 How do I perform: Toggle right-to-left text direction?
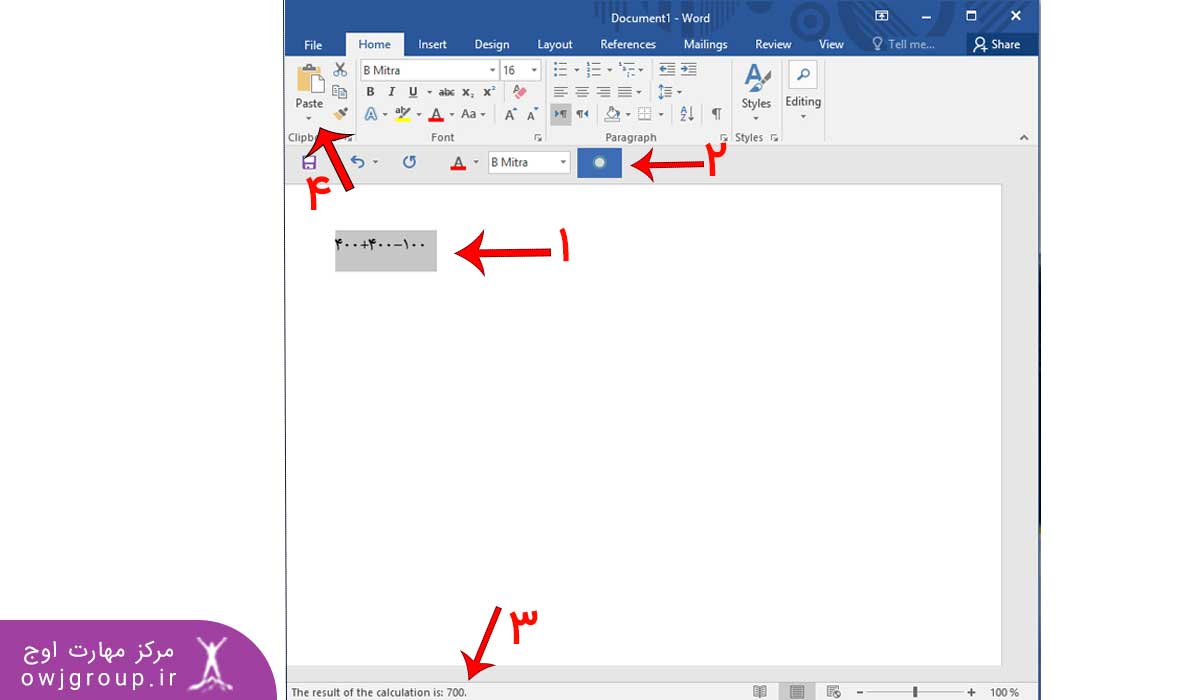point(582,115)
